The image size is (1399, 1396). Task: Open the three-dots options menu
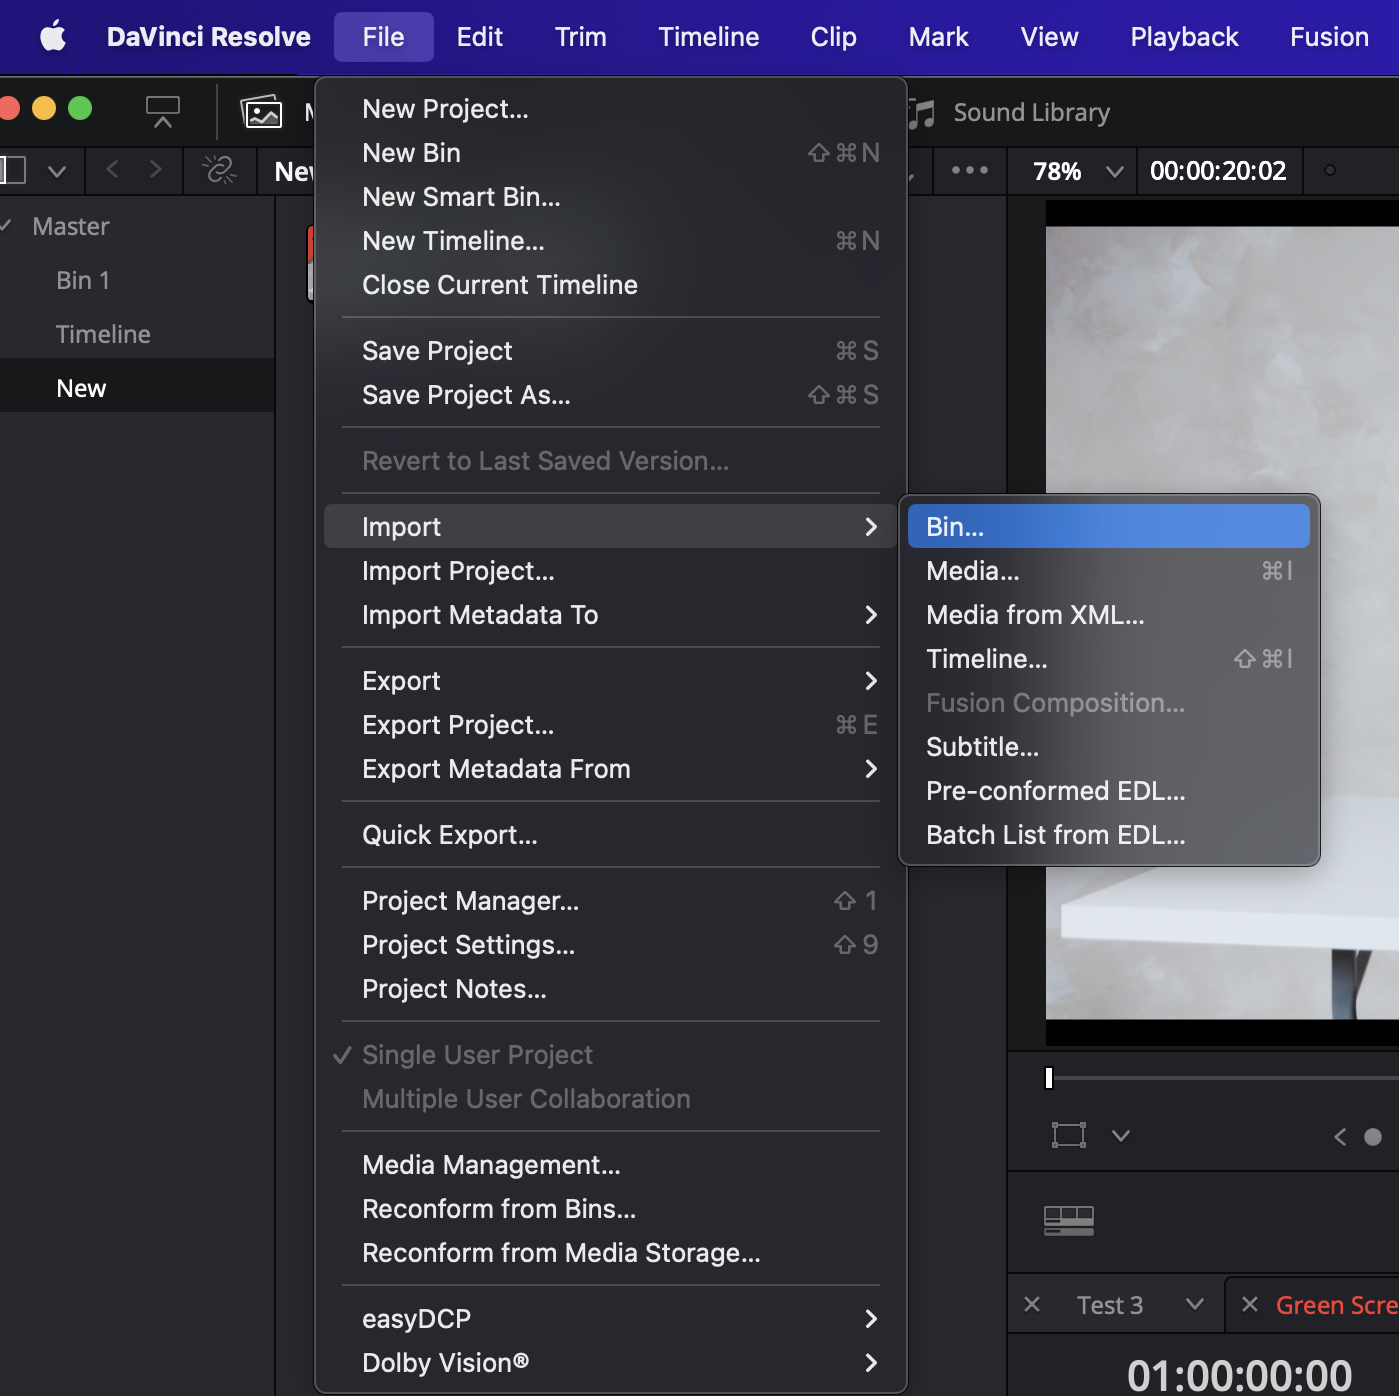pyautogui.click(x=969, y=170)
